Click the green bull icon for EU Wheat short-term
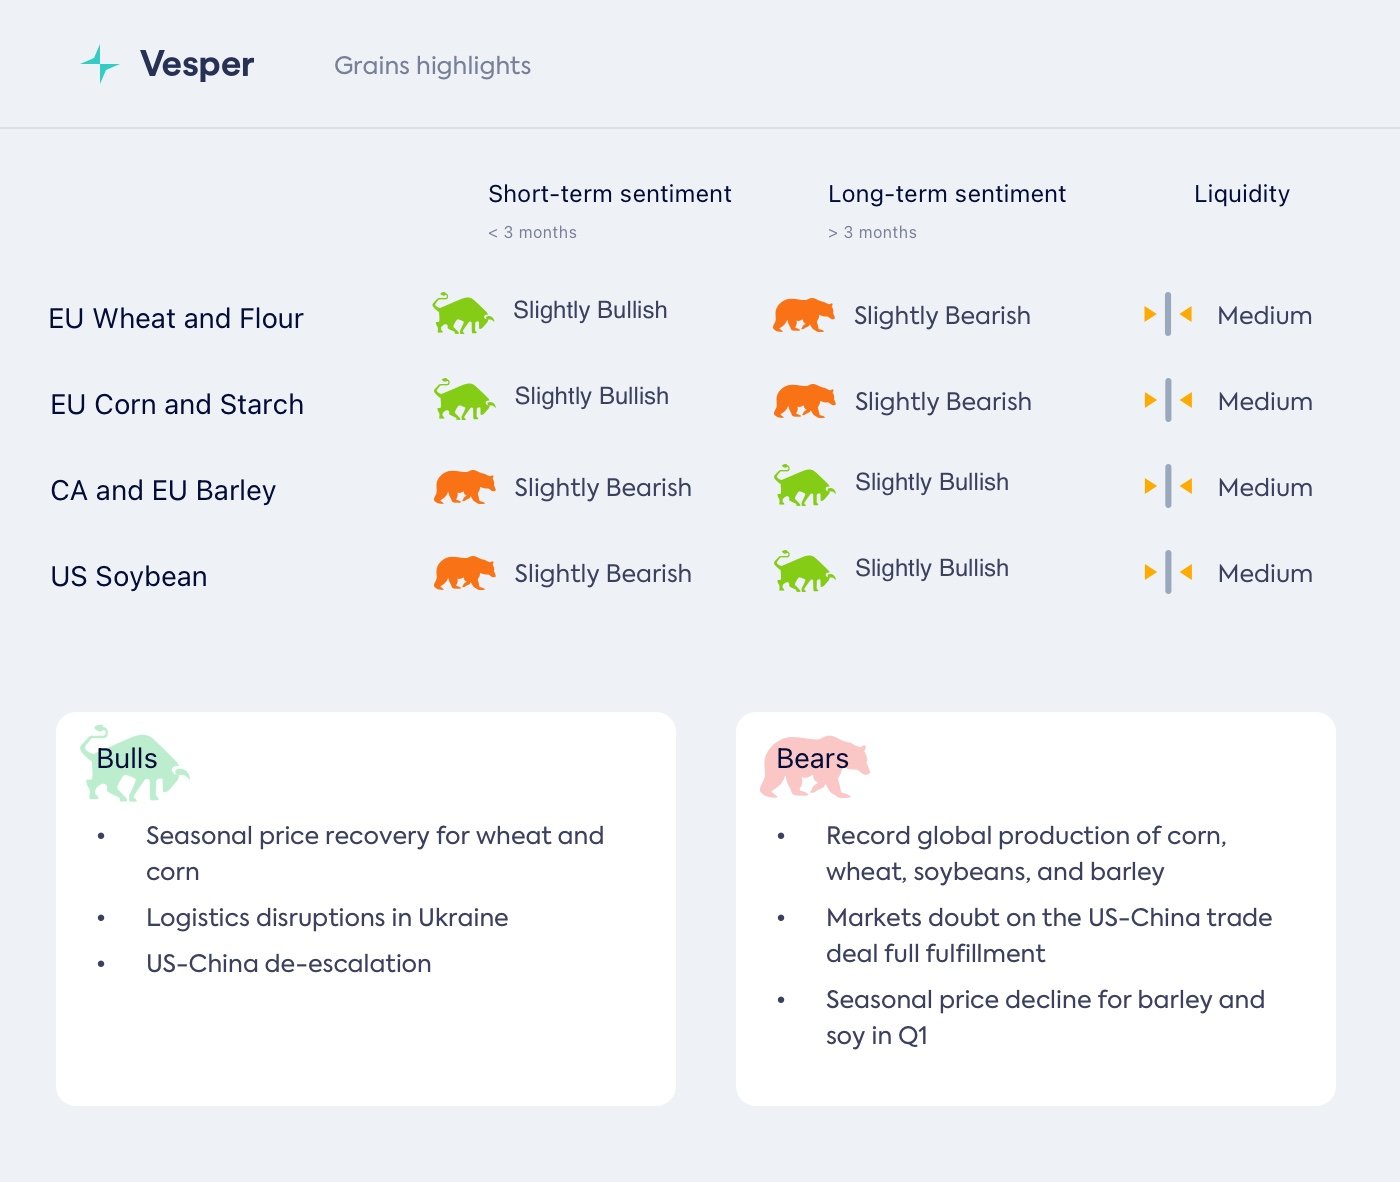This screenshot has width=1400, height=1182. [462, 313]
